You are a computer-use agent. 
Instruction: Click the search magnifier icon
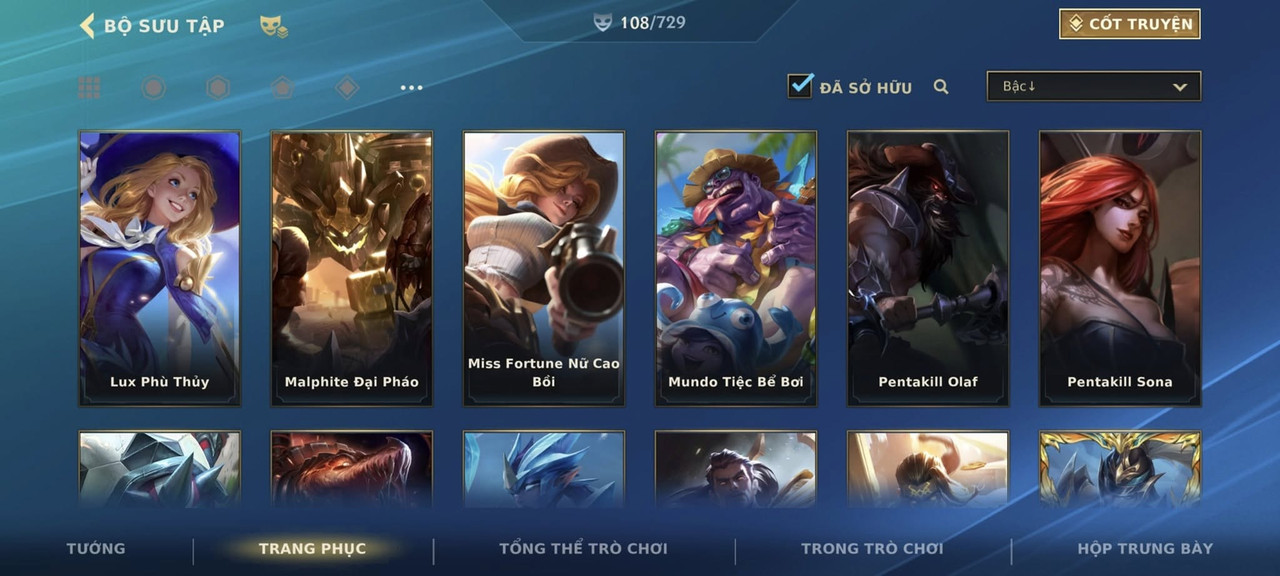coord(941,87)
